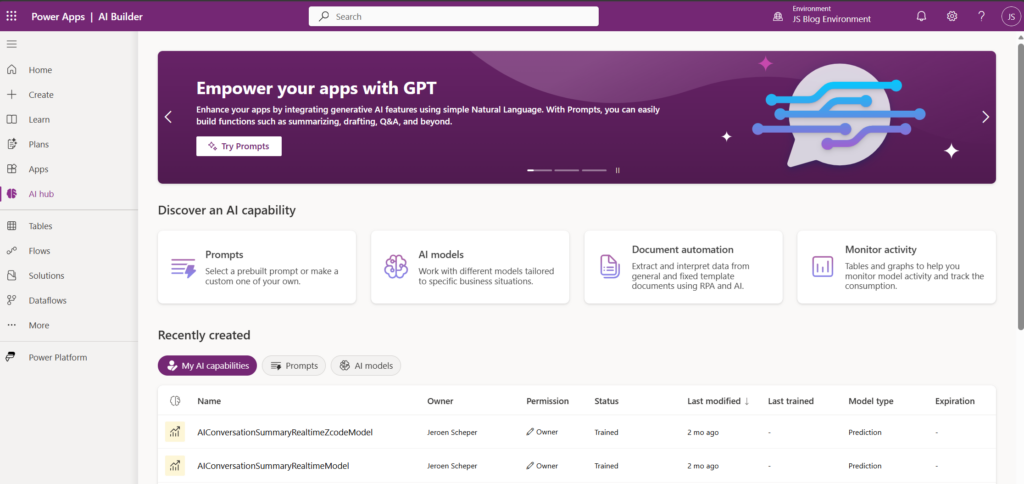Click the Try Prompts button
The image size is (1024, 484).
(x=238, y=146)
